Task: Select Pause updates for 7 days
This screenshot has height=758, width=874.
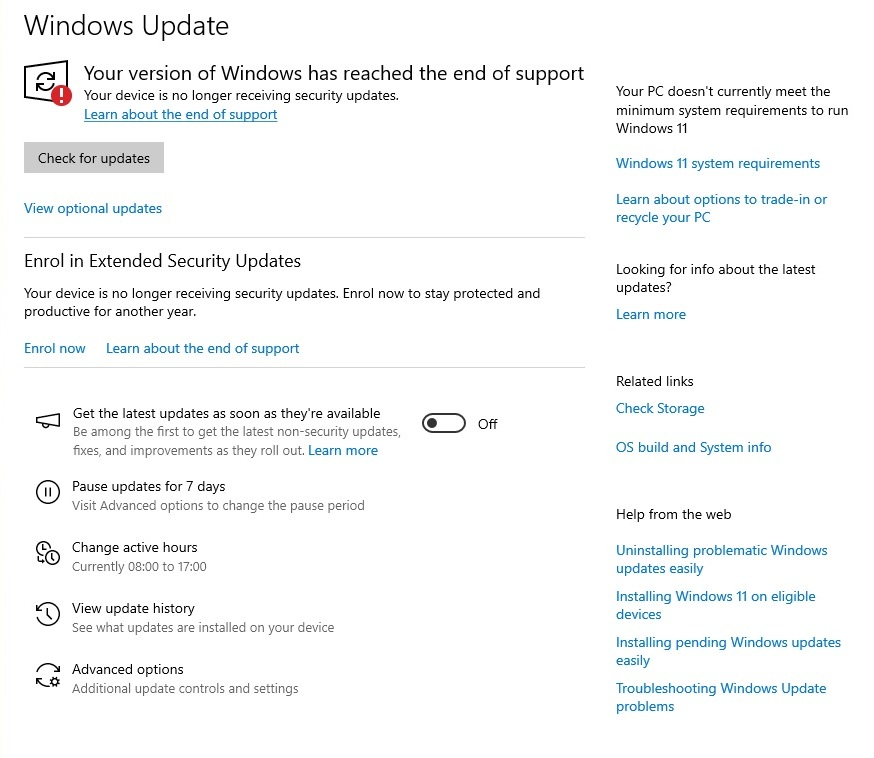Action: click(149, 487)
